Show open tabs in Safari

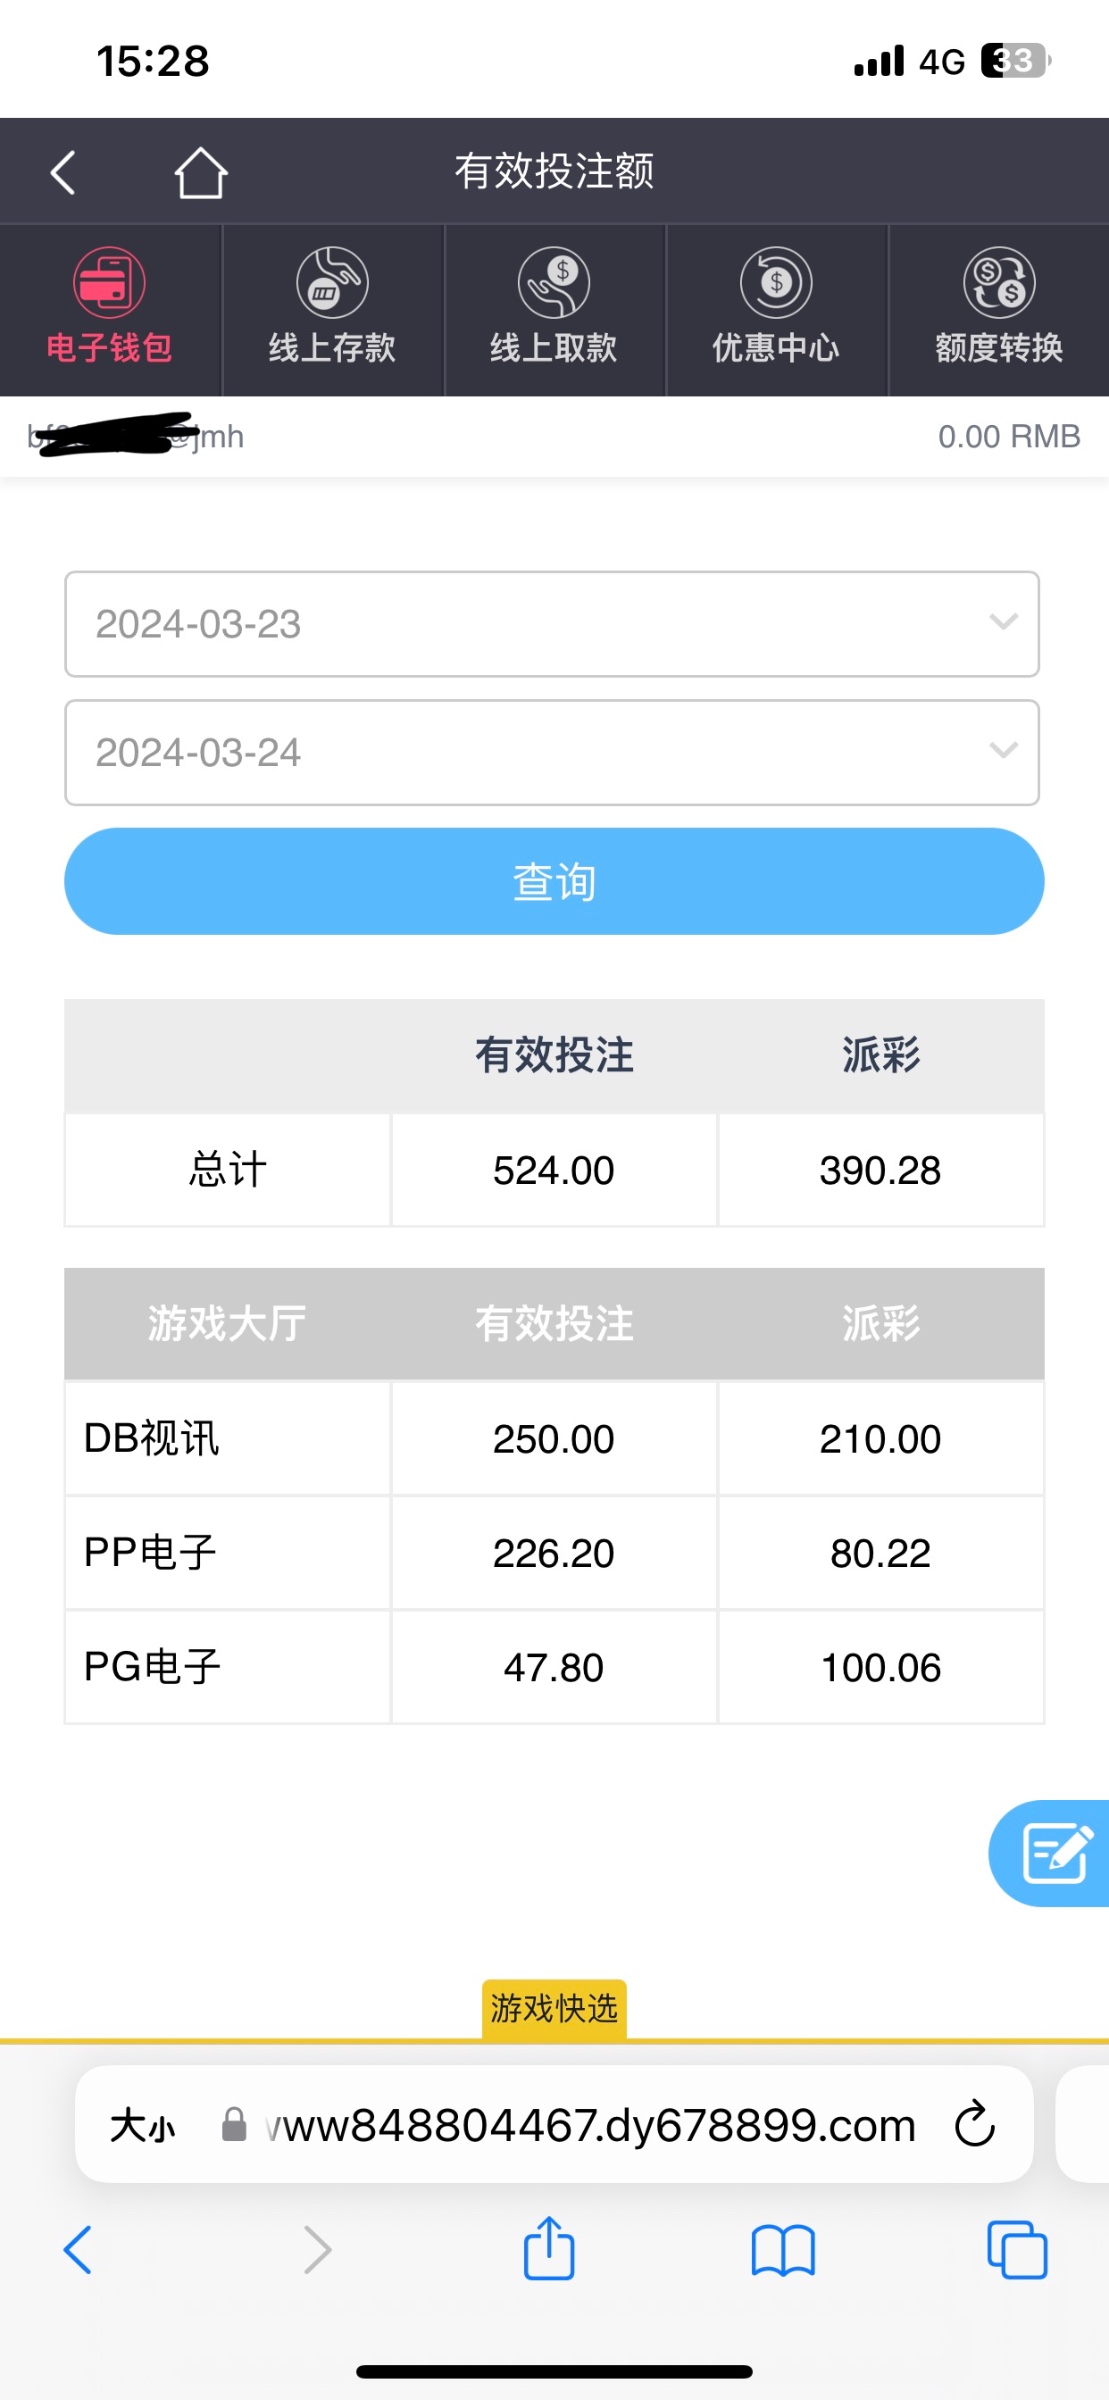click(1017, 2250)
